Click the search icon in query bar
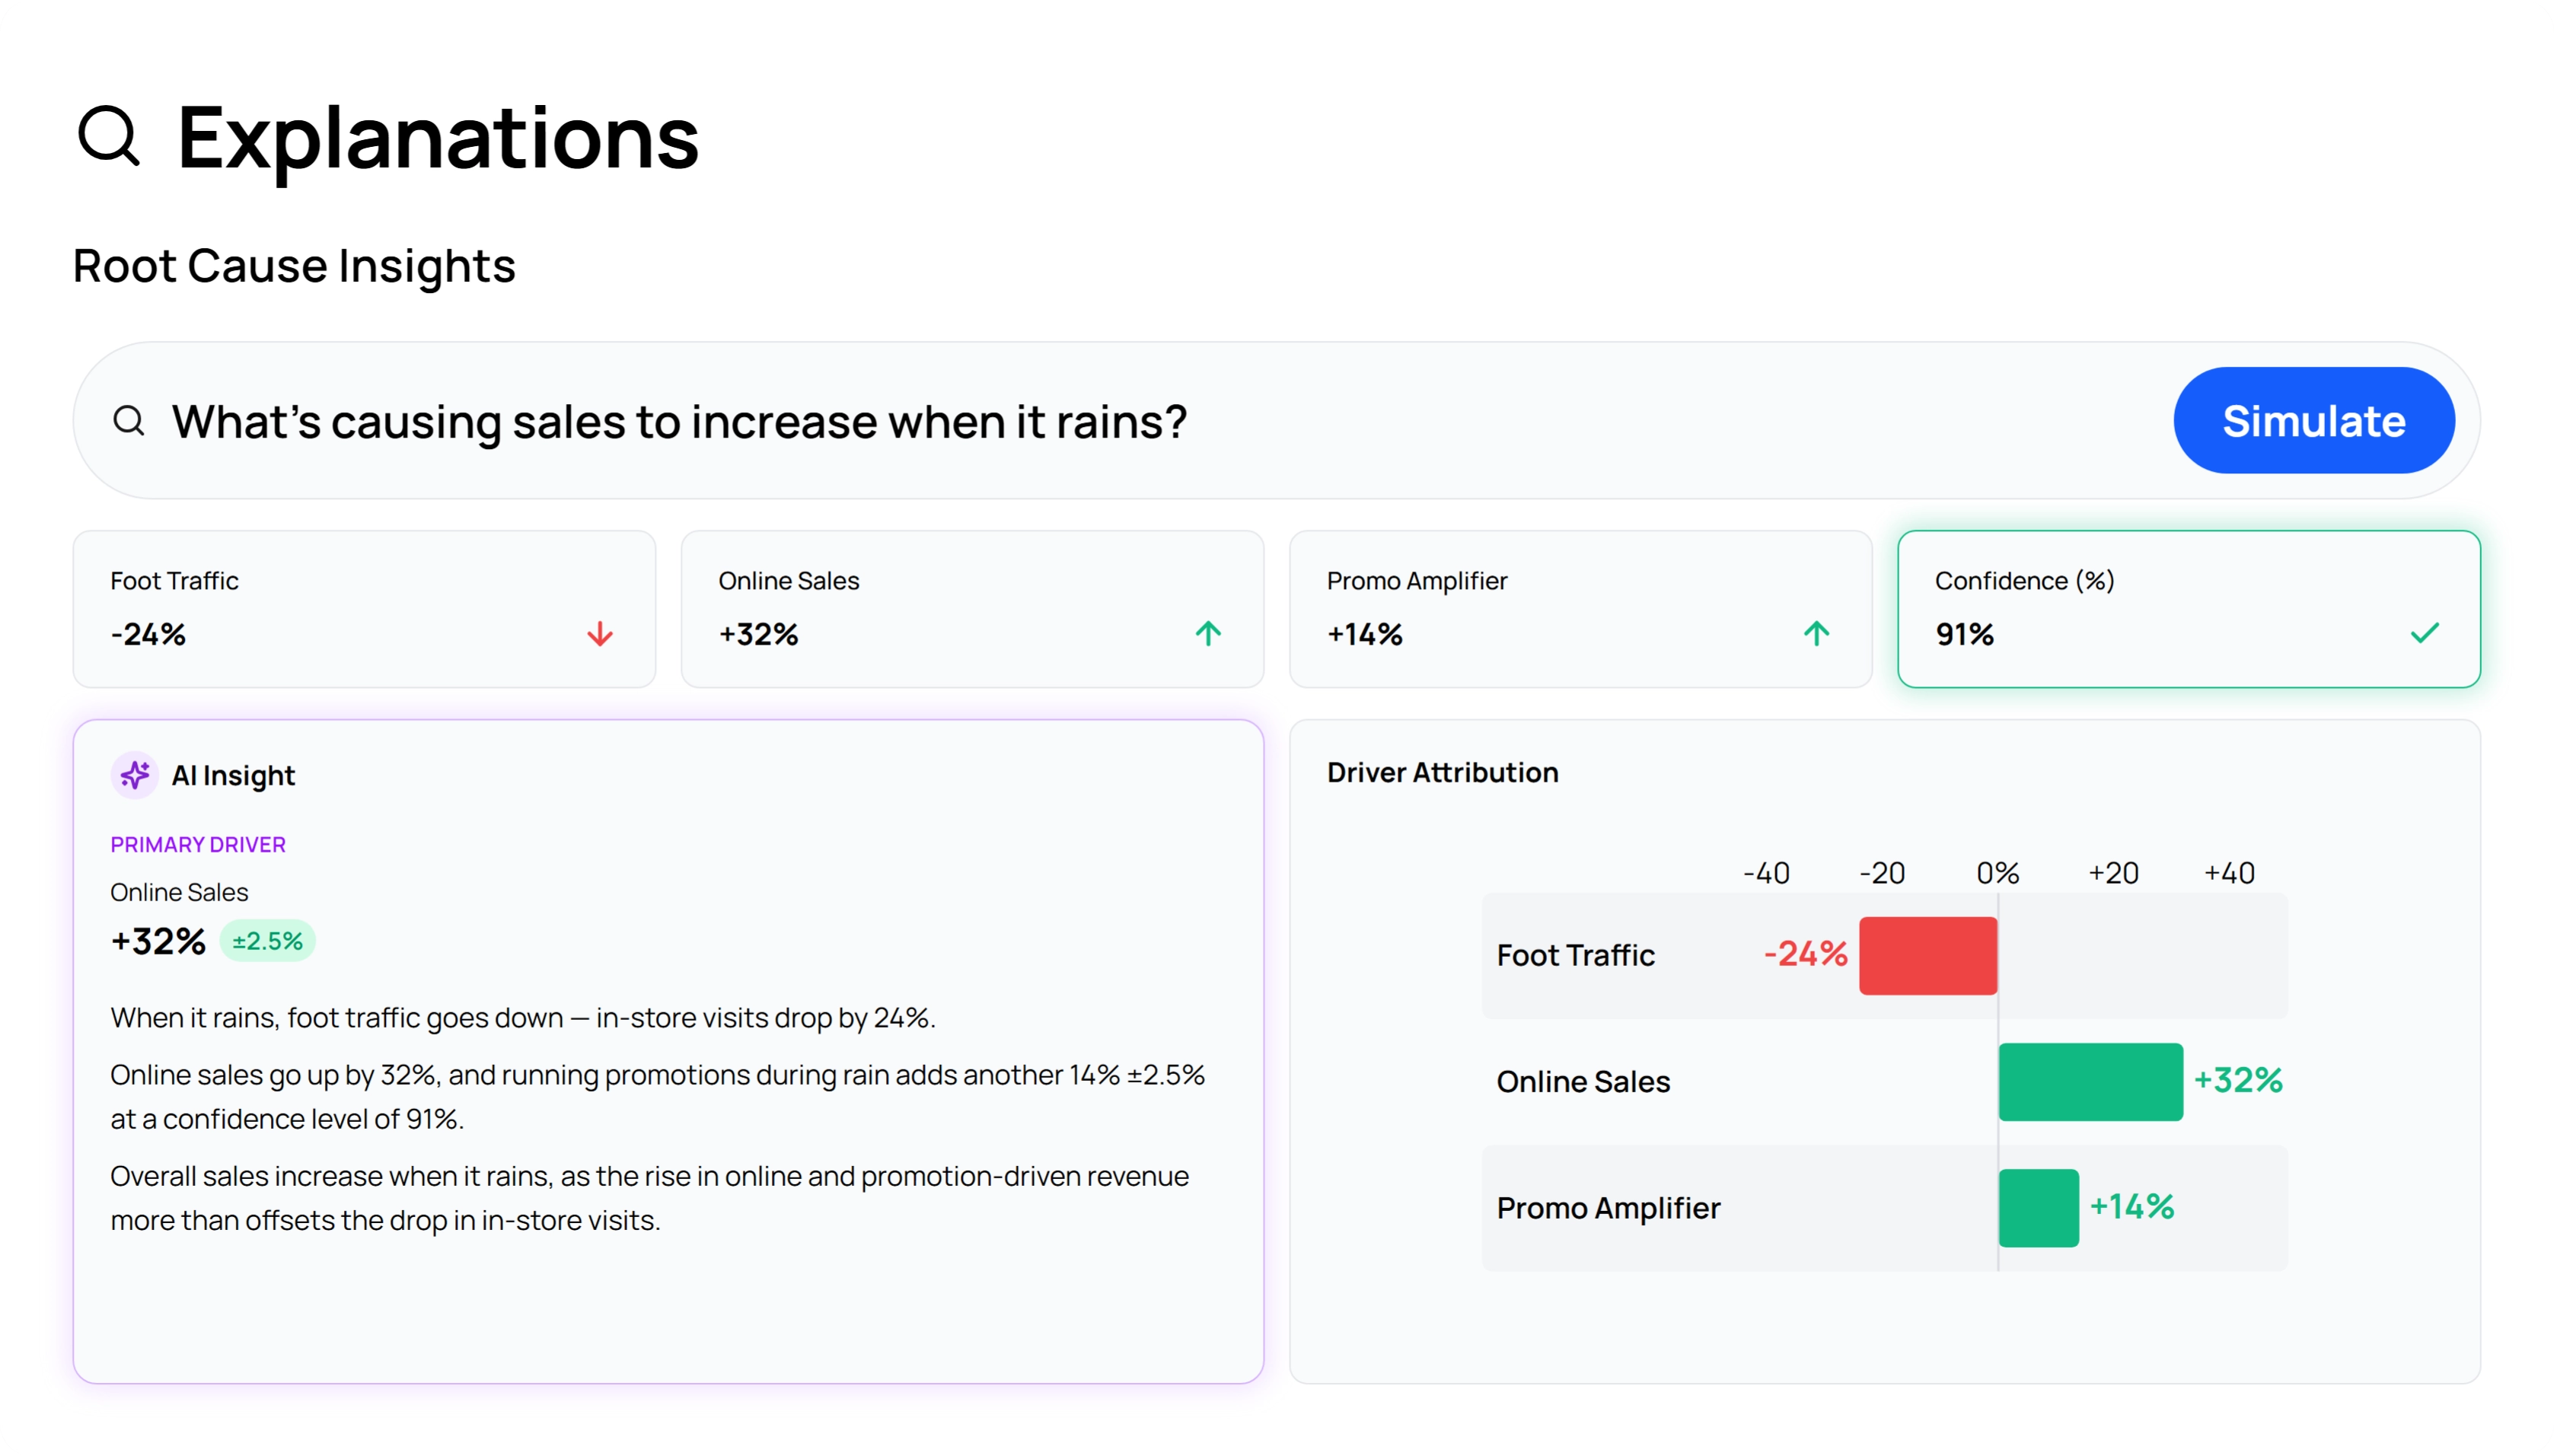Screen dimensions: 2554x1456 point(129,421)
